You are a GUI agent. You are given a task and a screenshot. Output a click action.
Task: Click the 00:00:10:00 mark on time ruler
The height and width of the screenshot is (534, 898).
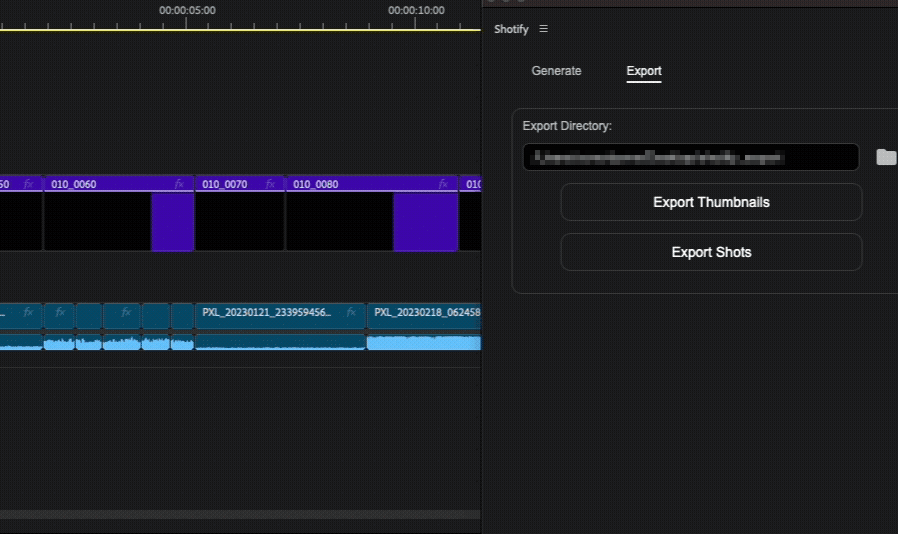coord(416,10)
